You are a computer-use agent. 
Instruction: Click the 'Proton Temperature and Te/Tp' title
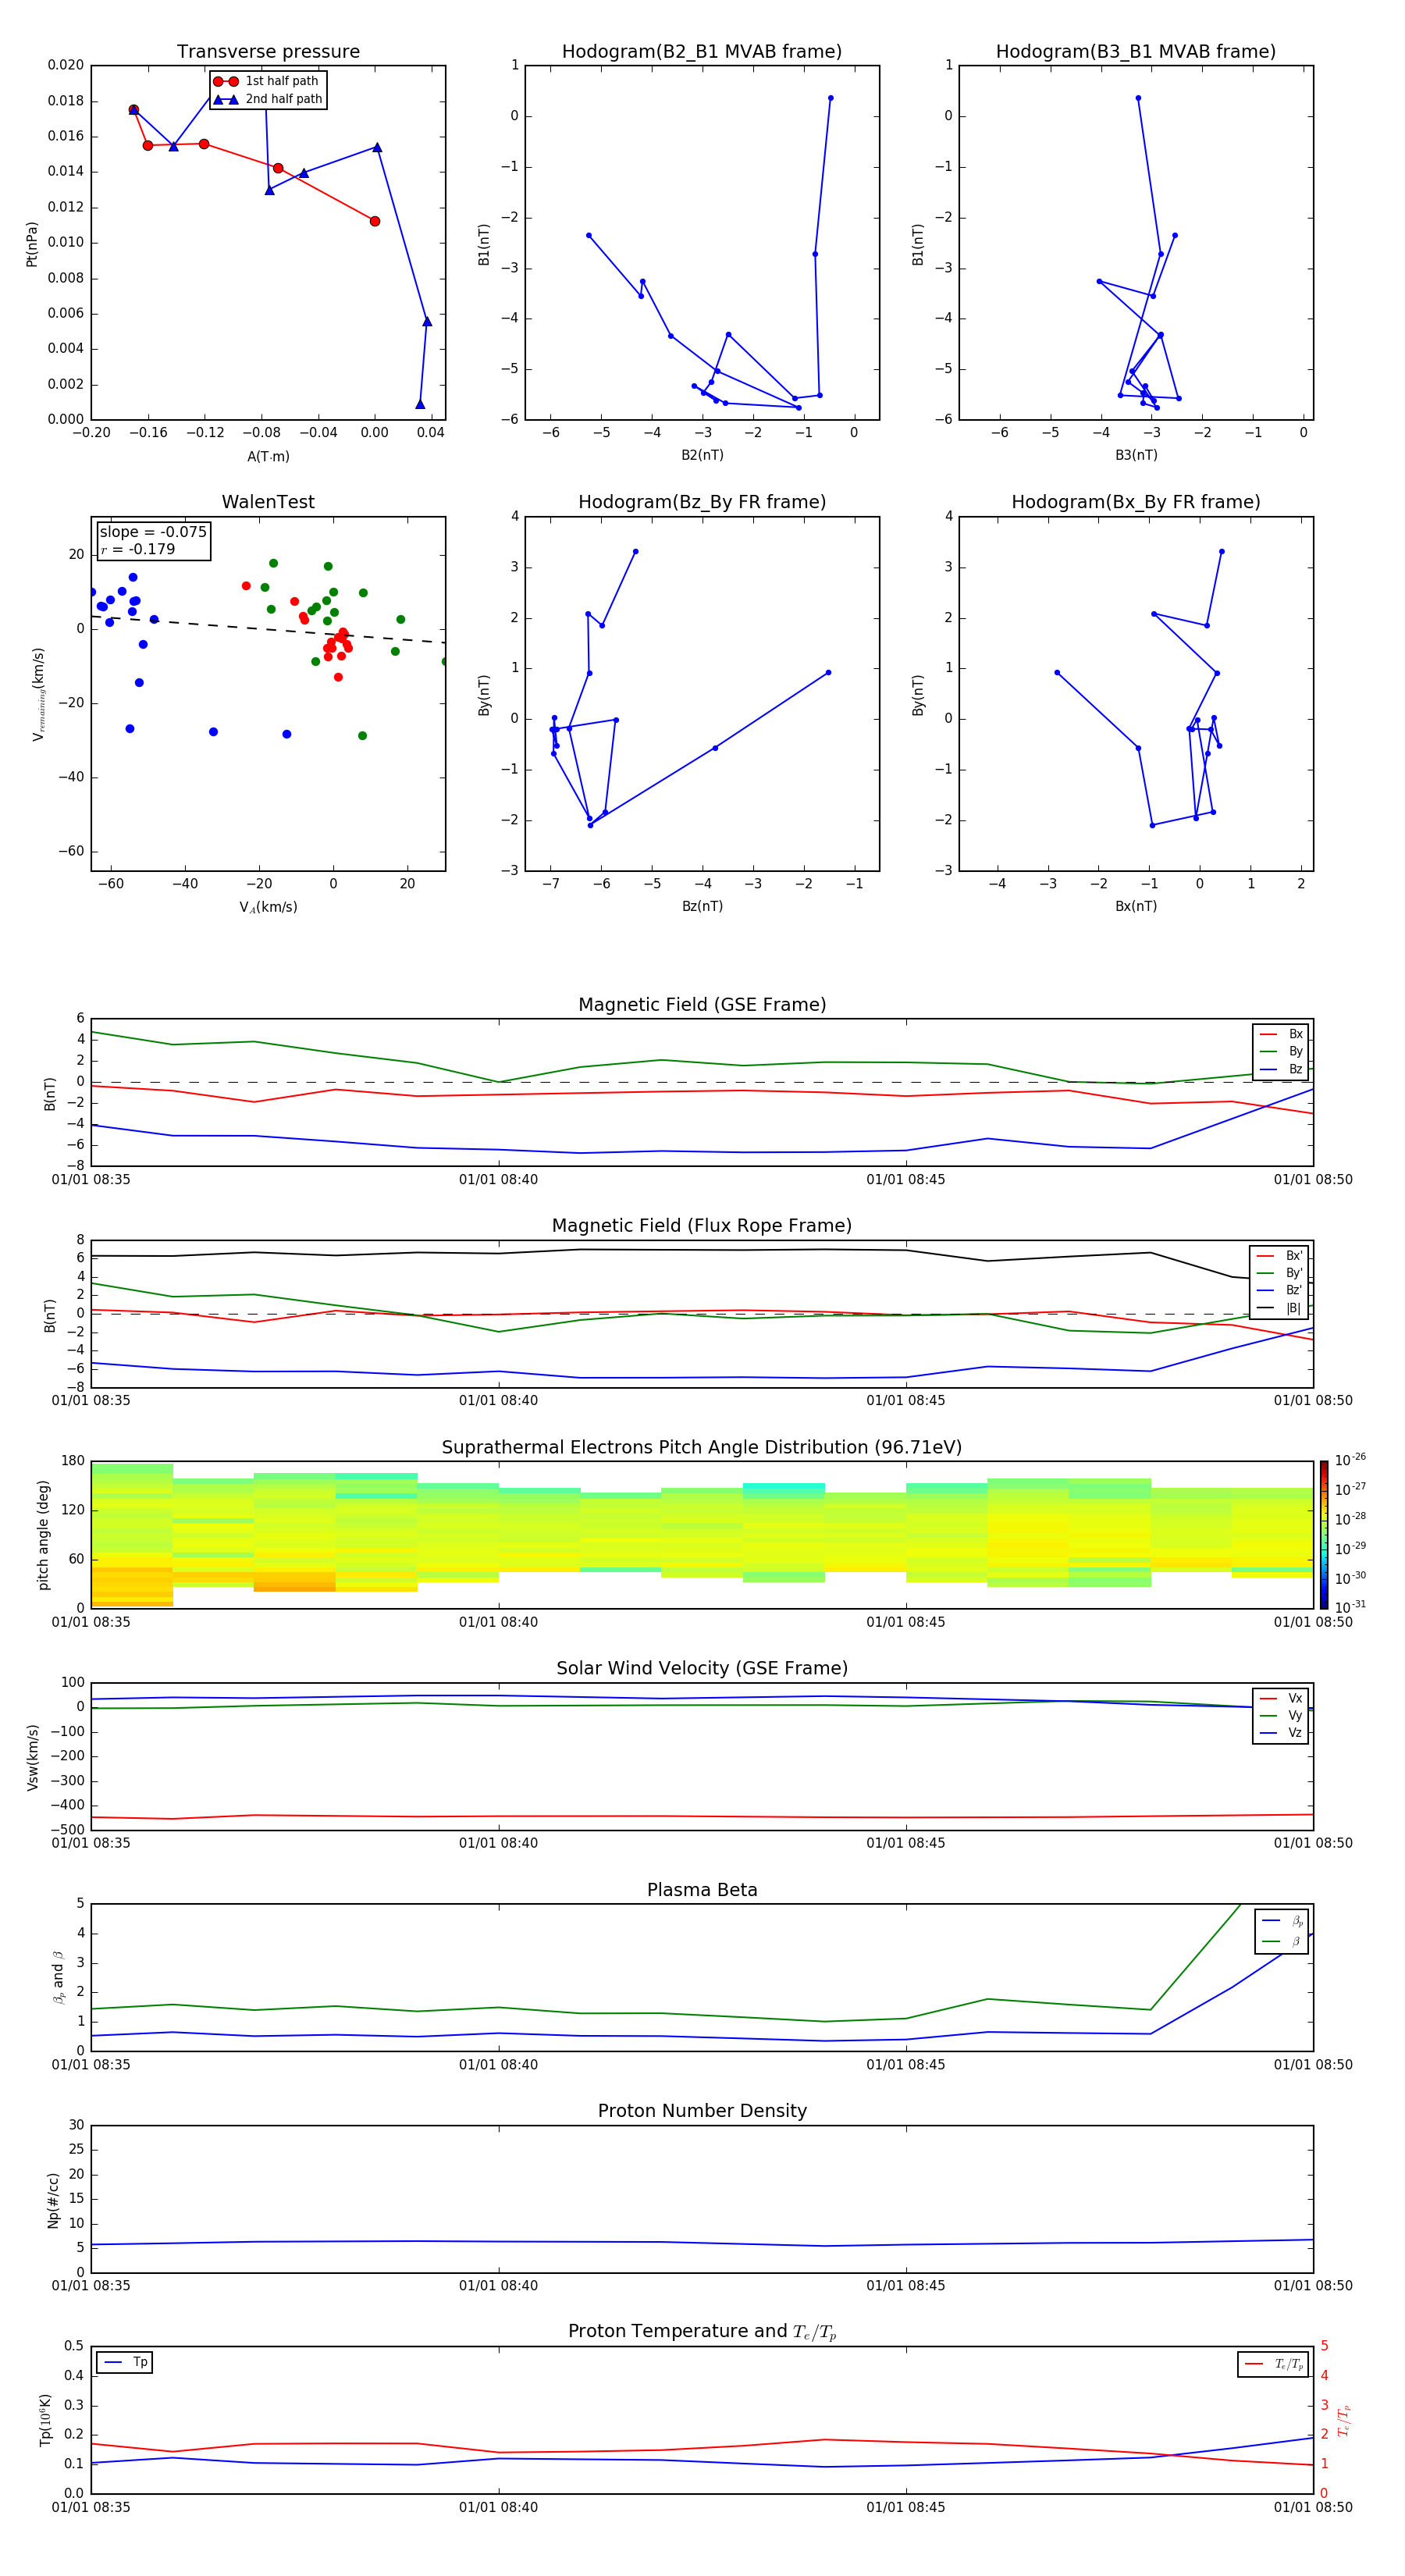click(702, 2332)
